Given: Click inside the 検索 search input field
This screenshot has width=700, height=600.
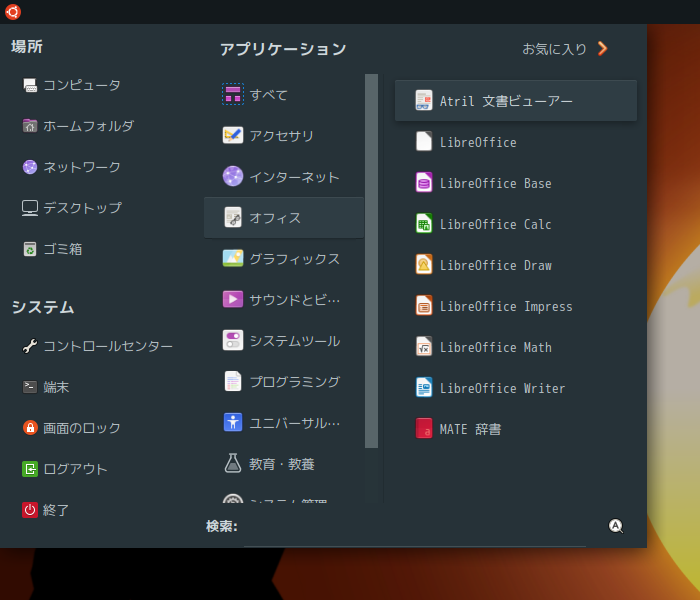Looking at the screenshot, I should pyautogui.click(x=415, y=527).
